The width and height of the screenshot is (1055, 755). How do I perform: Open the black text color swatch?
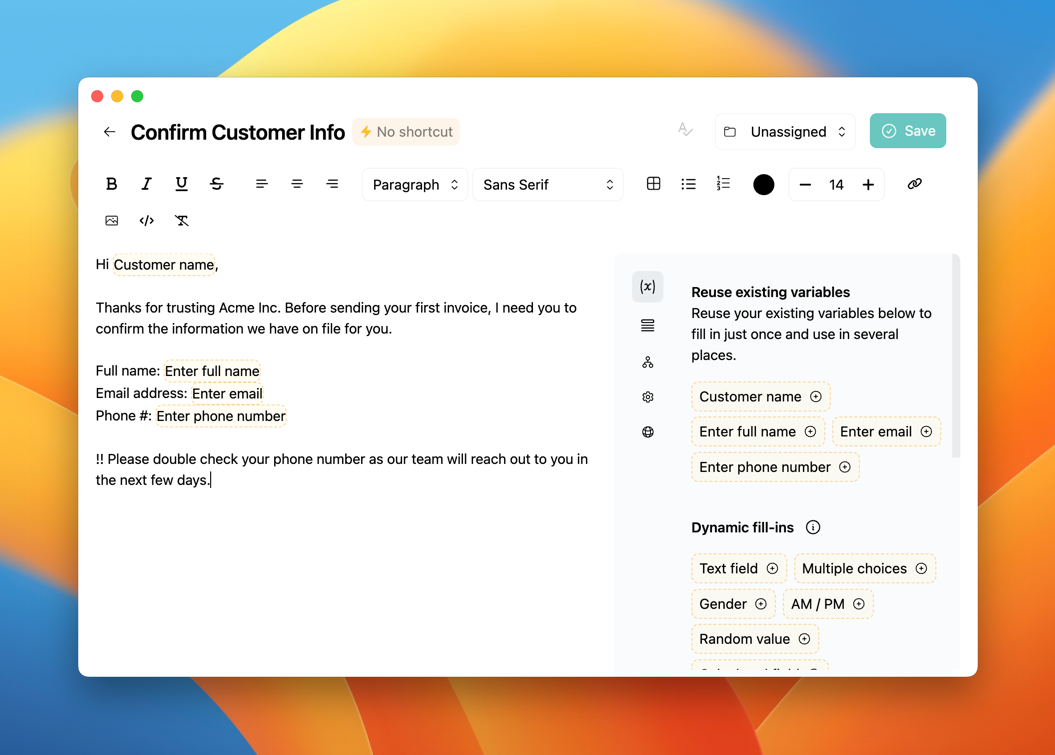763,185
